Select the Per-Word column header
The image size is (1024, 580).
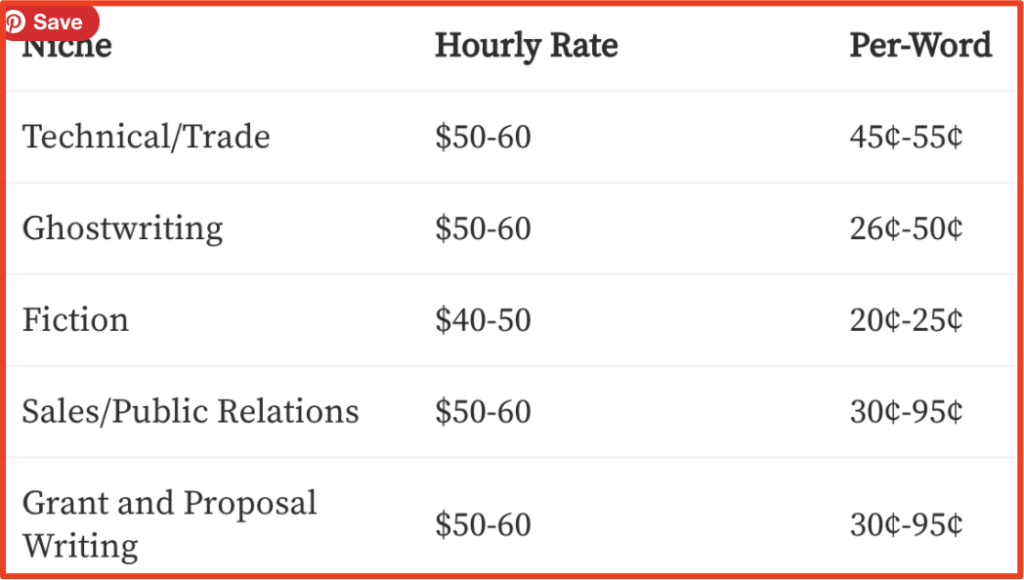921,46
